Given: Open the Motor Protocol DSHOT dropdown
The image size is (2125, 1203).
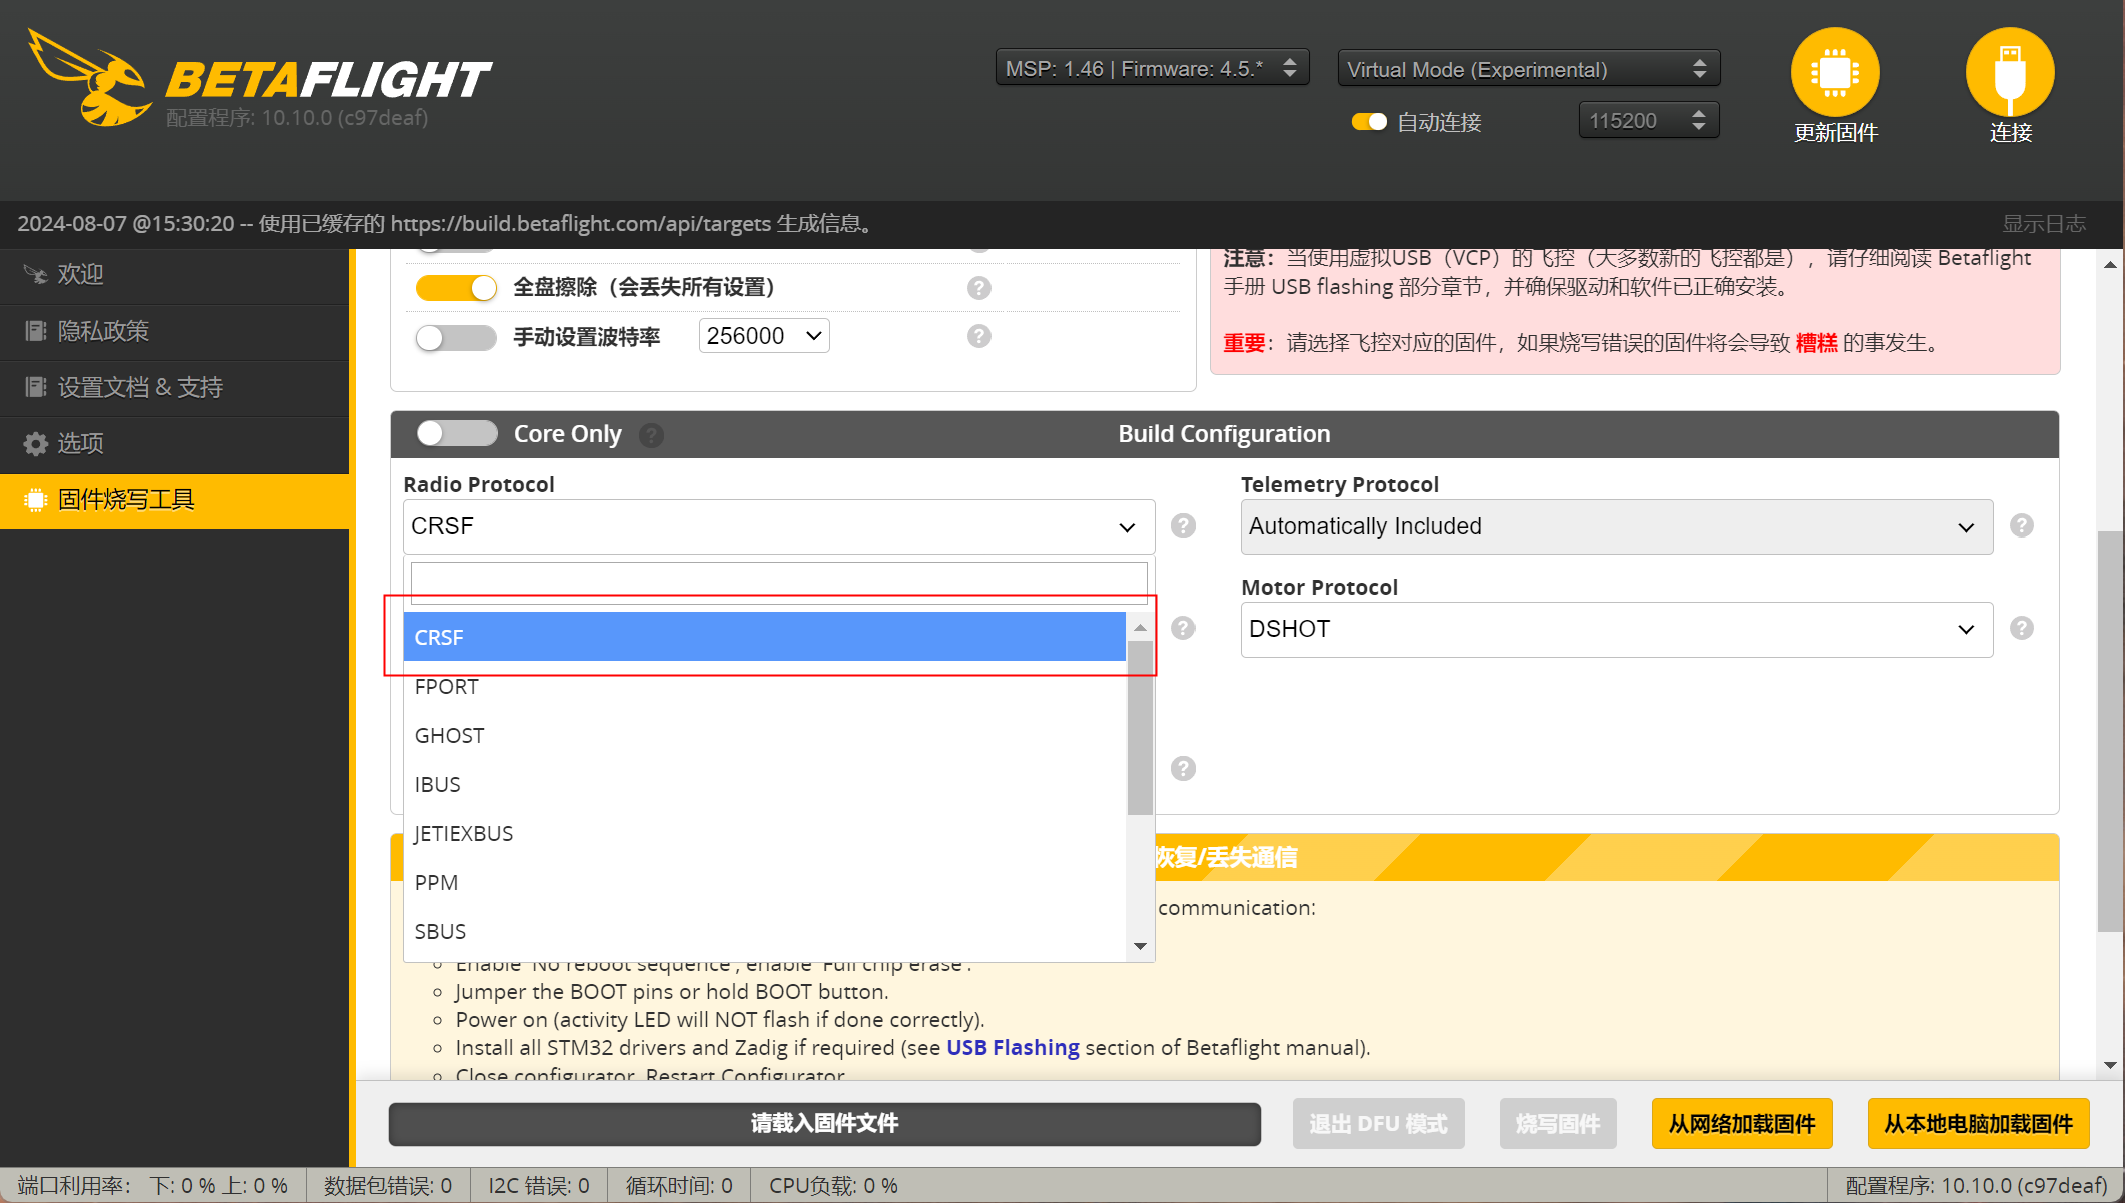Looking at the screenshot, I should (x=1617, y=629).
